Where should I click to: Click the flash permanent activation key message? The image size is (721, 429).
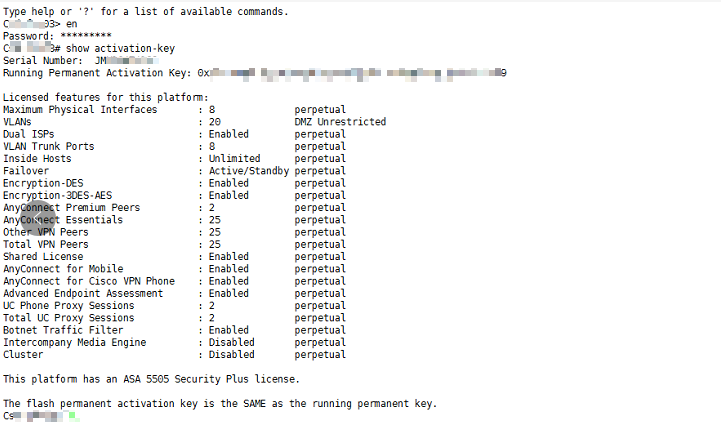220,404
